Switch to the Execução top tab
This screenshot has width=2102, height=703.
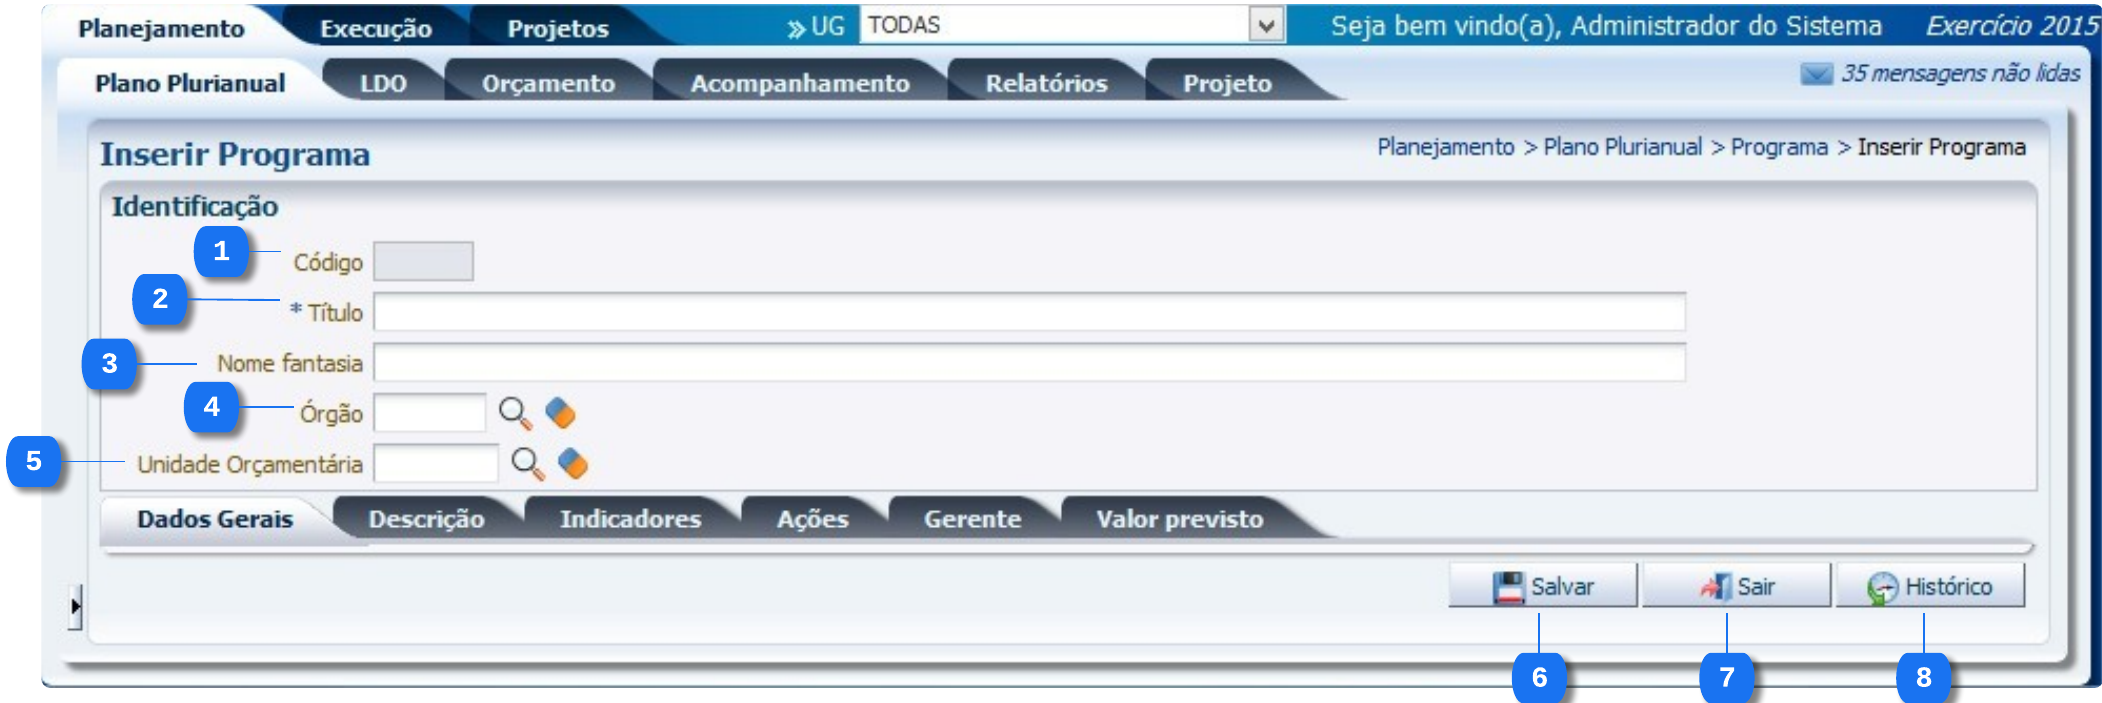(x=375, y=29)
